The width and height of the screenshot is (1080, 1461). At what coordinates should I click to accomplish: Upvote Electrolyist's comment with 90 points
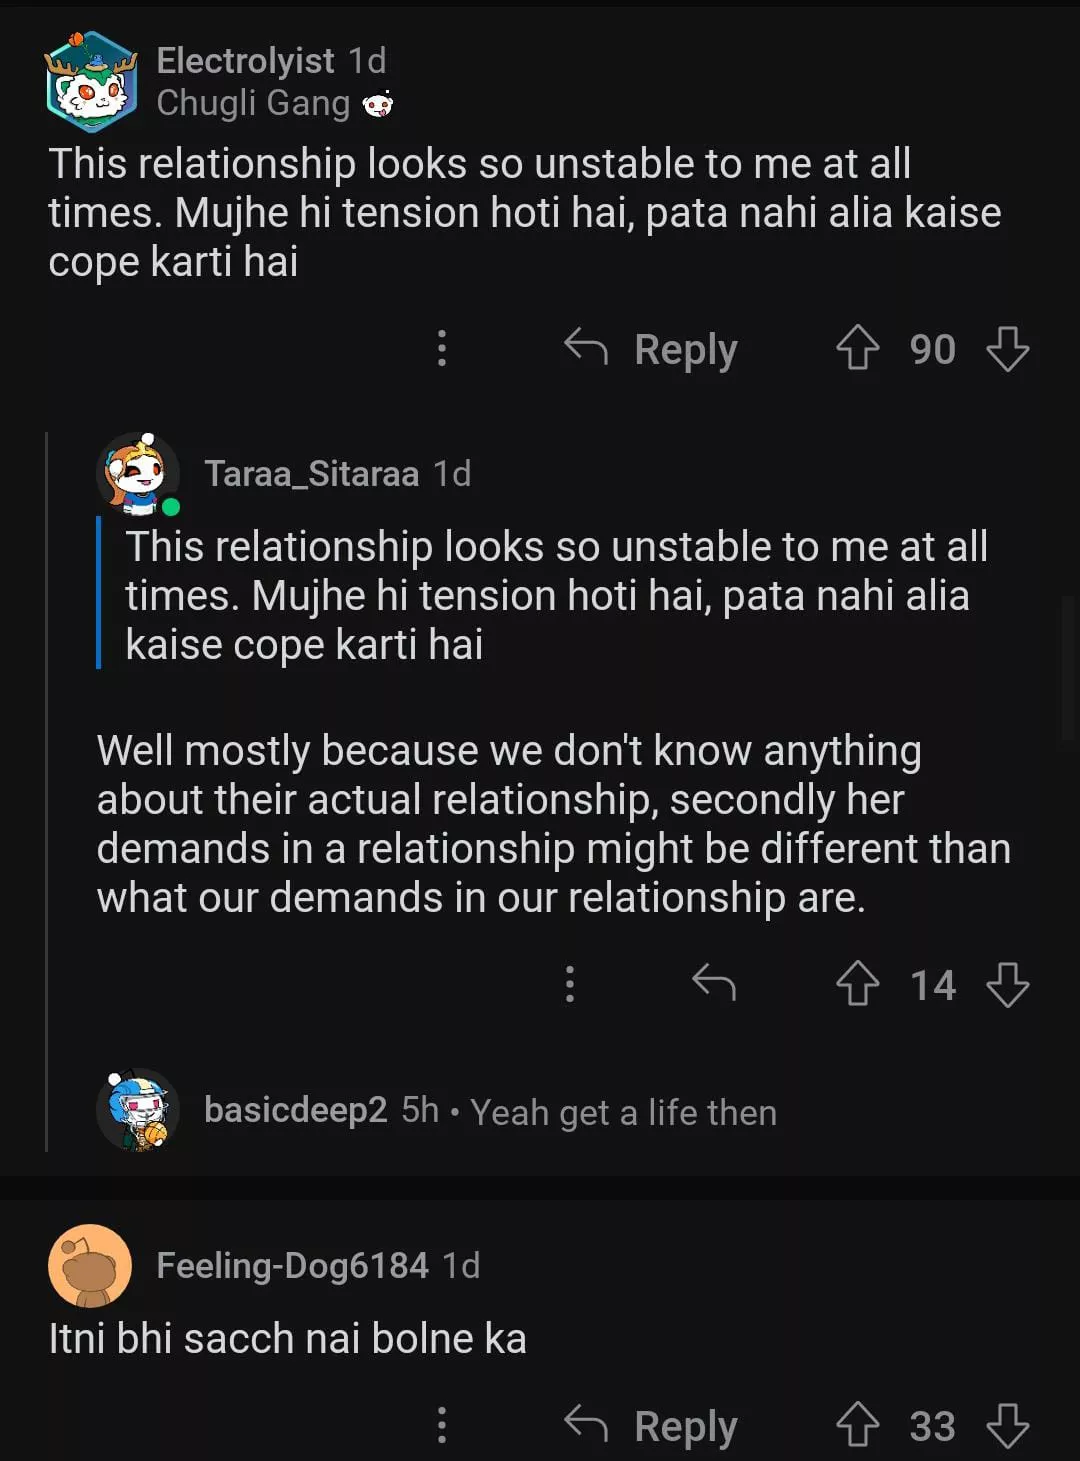click(x=857, y=349)
